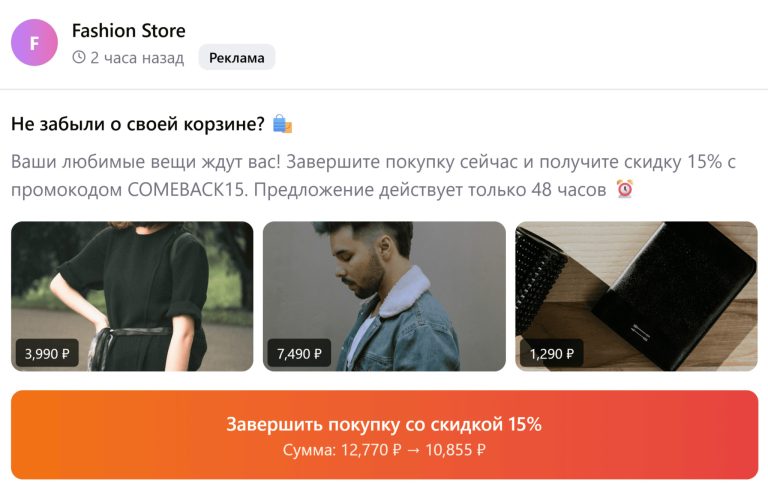
Task: Click the purple F avatar of Fashion Store
Action: pos(34,43)
